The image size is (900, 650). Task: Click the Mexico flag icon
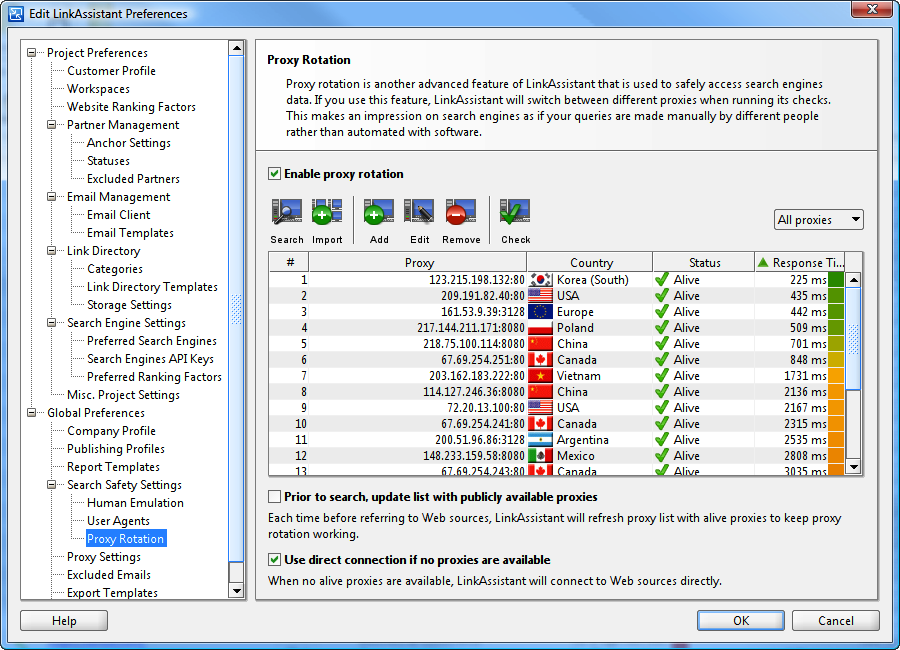coord(540,456)
